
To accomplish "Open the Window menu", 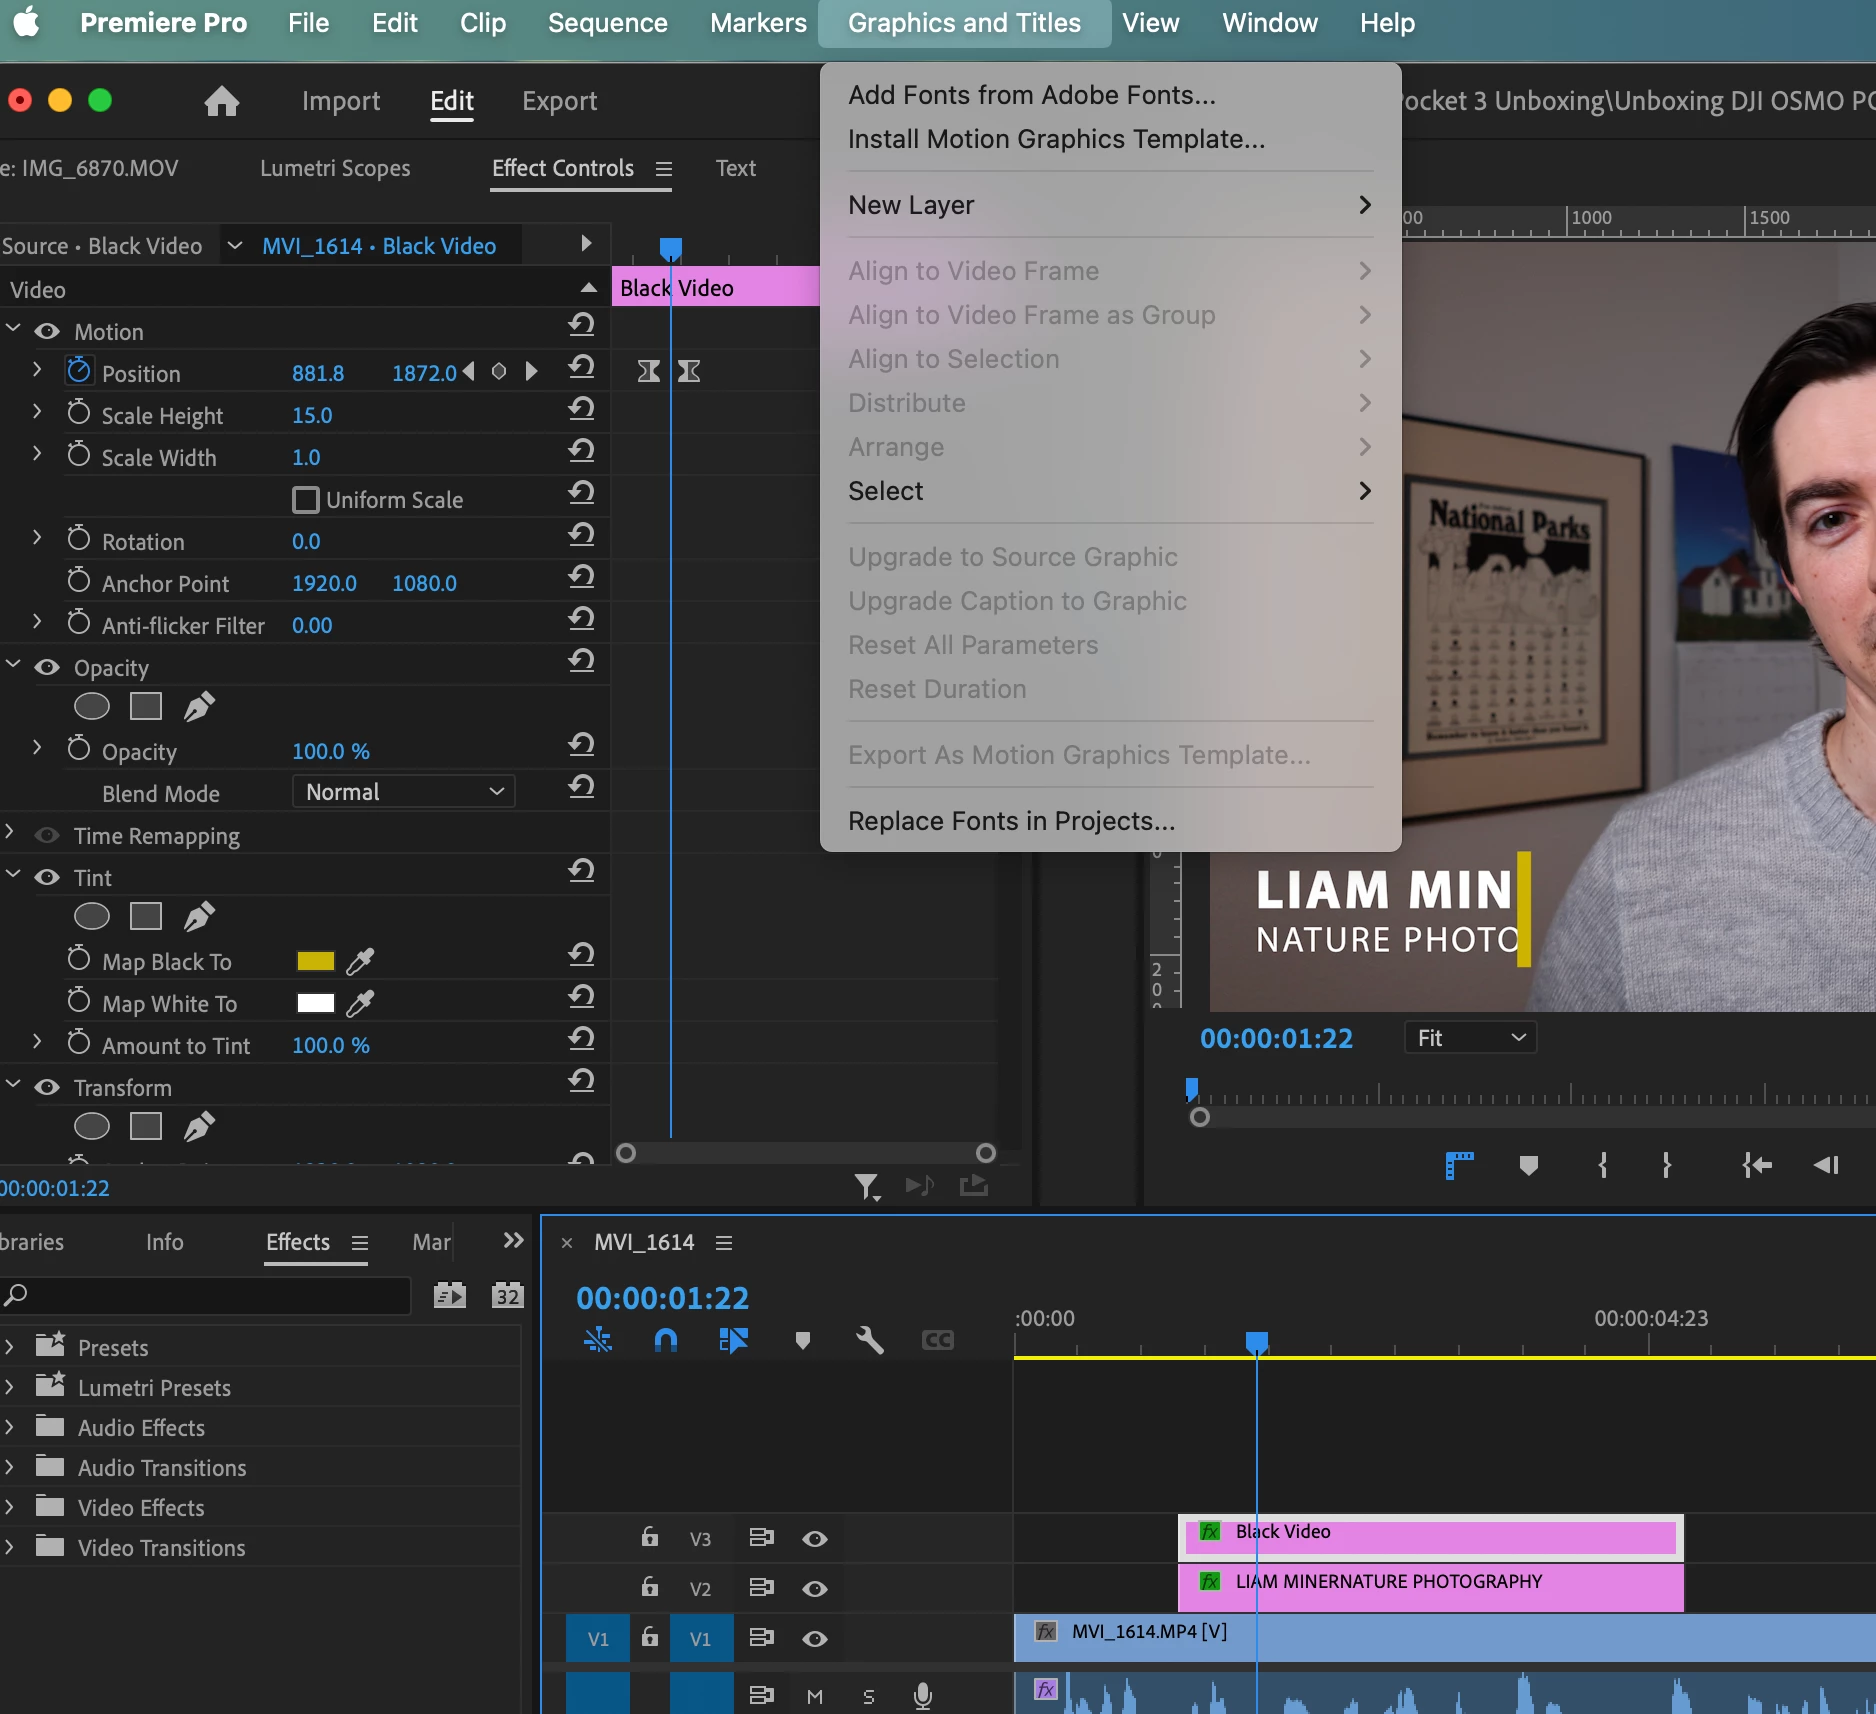I will [x=1269, y=23].
